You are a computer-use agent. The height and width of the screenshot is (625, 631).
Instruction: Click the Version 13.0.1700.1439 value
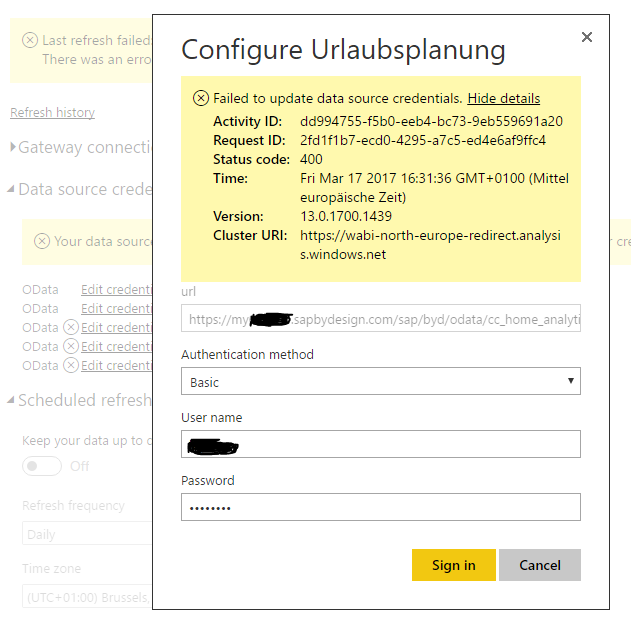pyautogui.click(x=346, y=216)
